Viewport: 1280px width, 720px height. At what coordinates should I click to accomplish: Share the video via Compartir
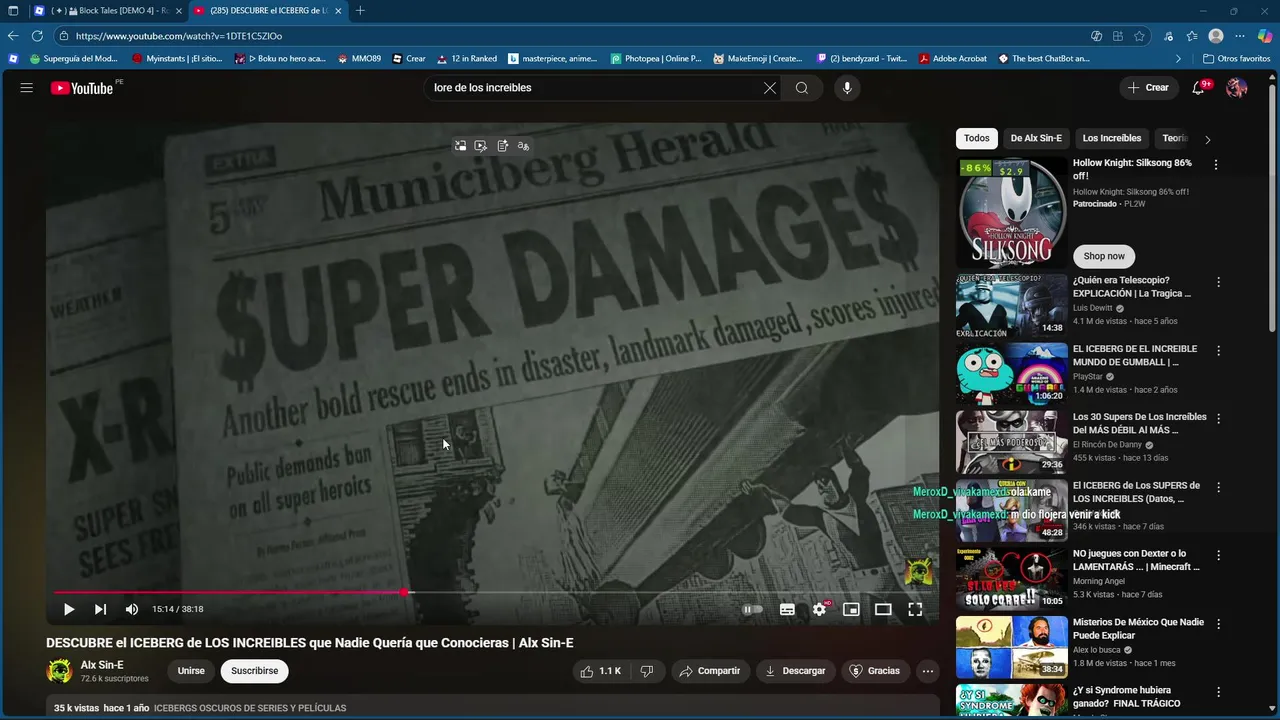coord(709,671)
